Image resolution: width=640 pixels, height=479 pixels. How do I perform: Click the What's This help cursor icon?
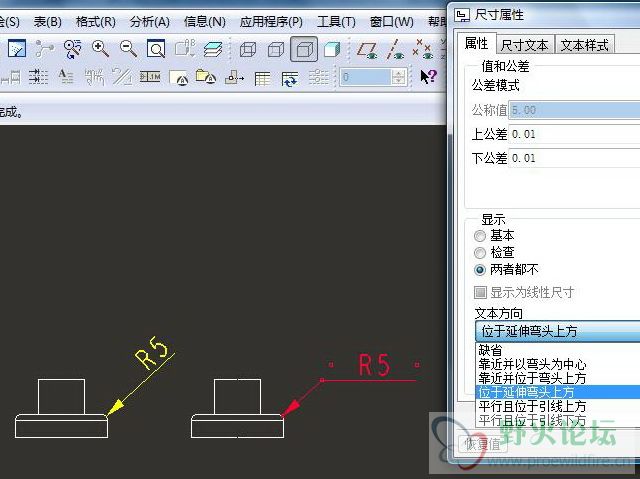[429, 77]
